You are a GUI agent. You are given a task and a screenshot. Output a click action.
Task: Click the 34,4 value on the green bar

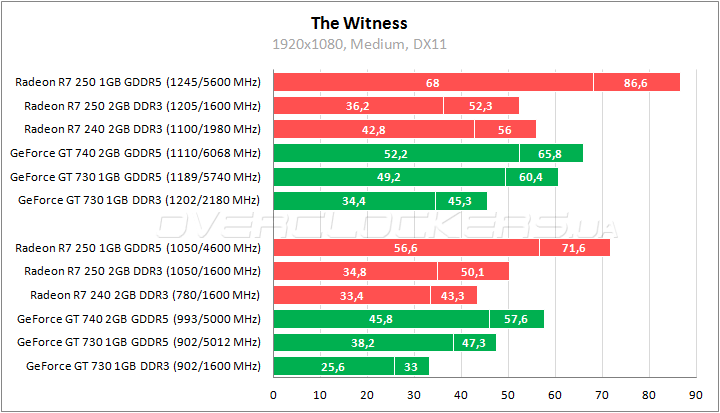pyautogui.click(x=354, y=201)
